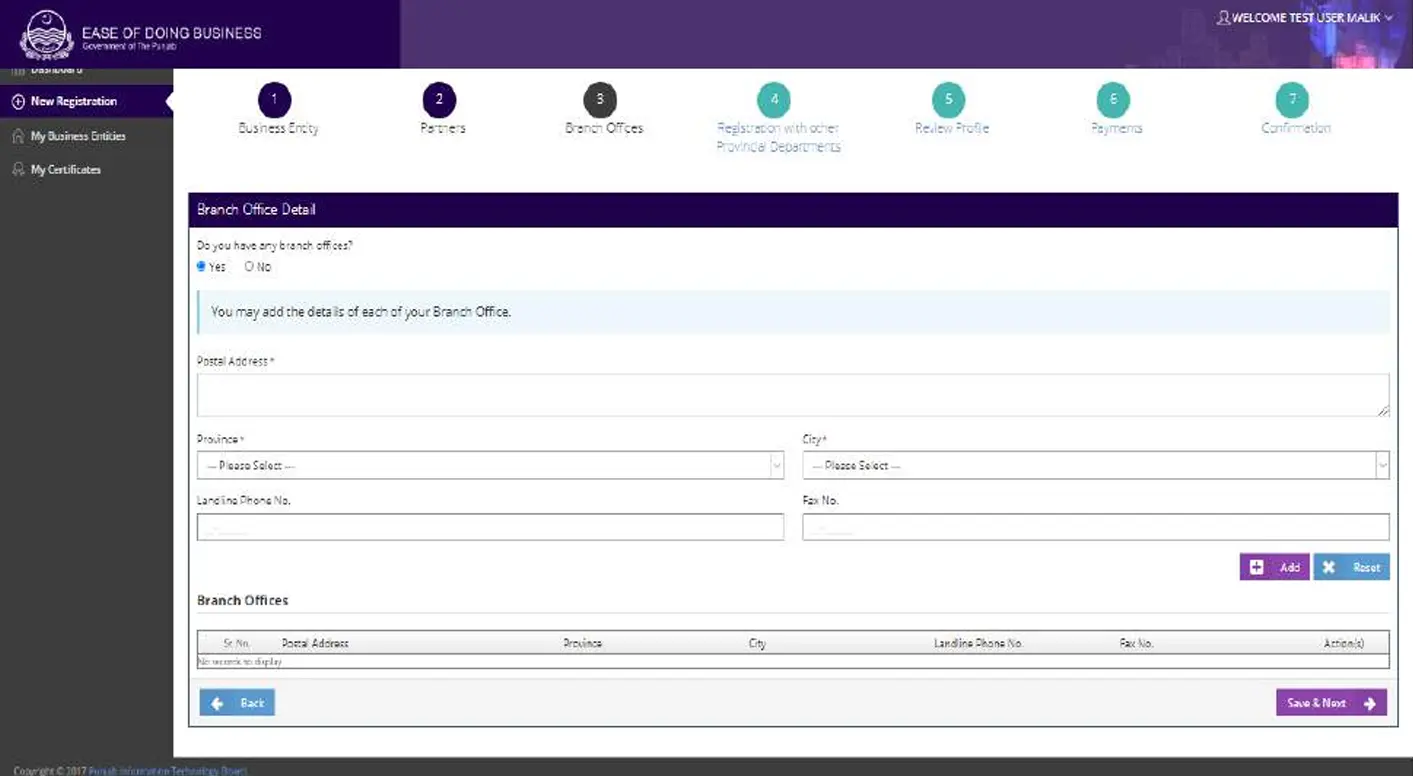Click the My Certificates sidebar icon
The image size is (1413, 776).
(18, 170)
